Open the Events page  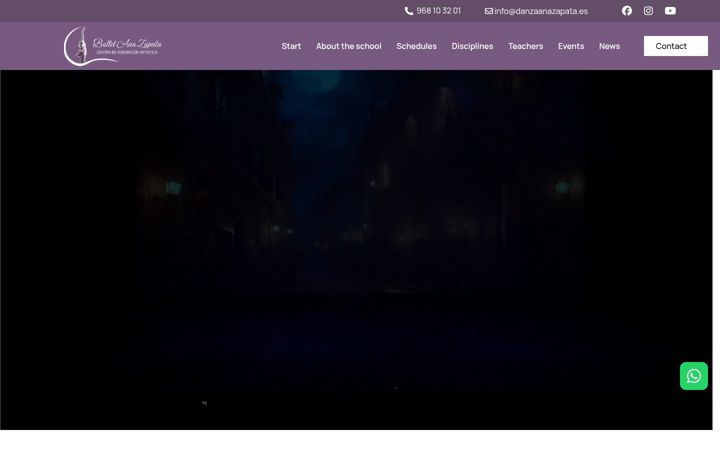coord(571,46)
